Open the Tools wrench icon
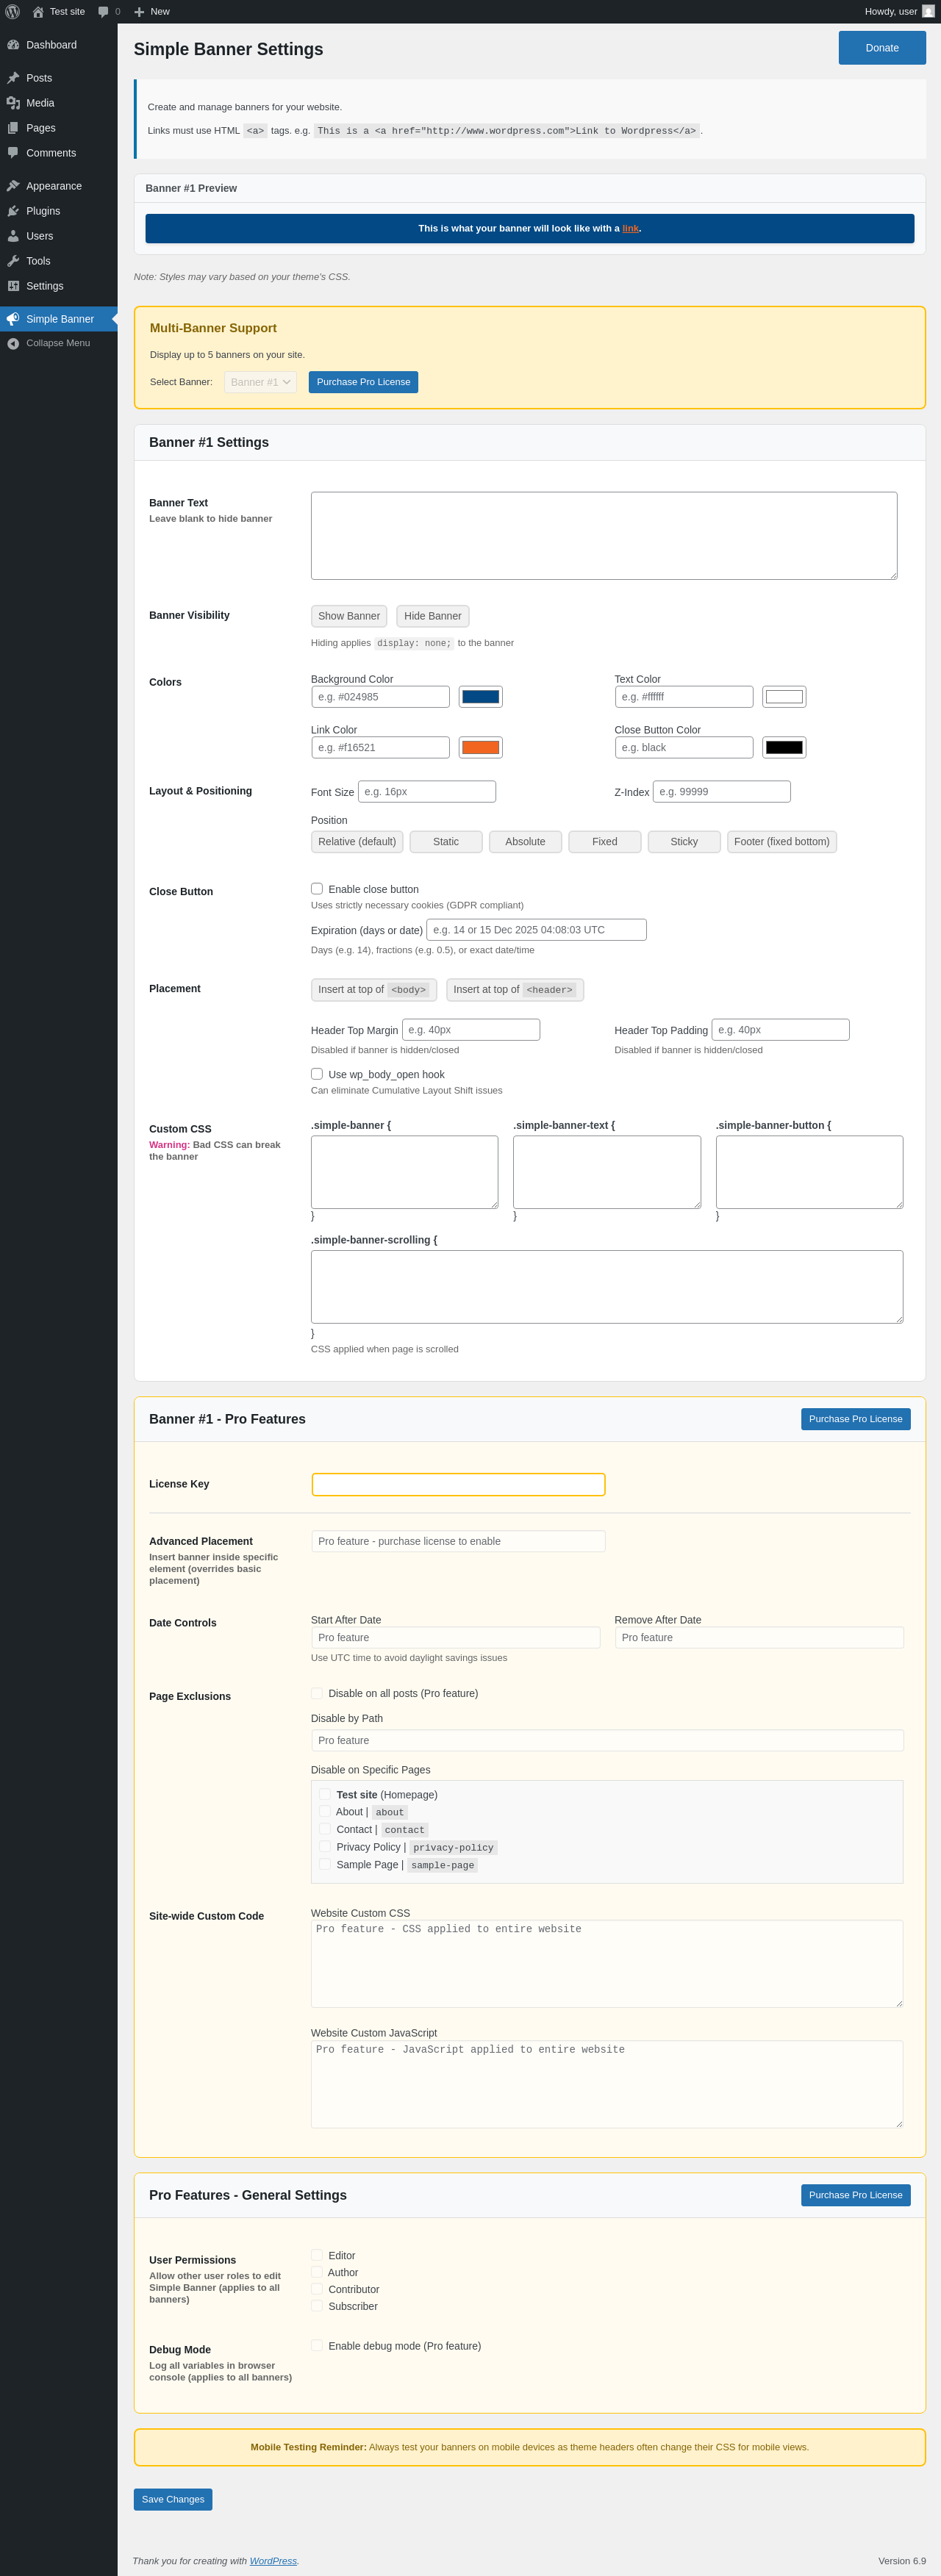941x2576 pixels. pos(13,261)
